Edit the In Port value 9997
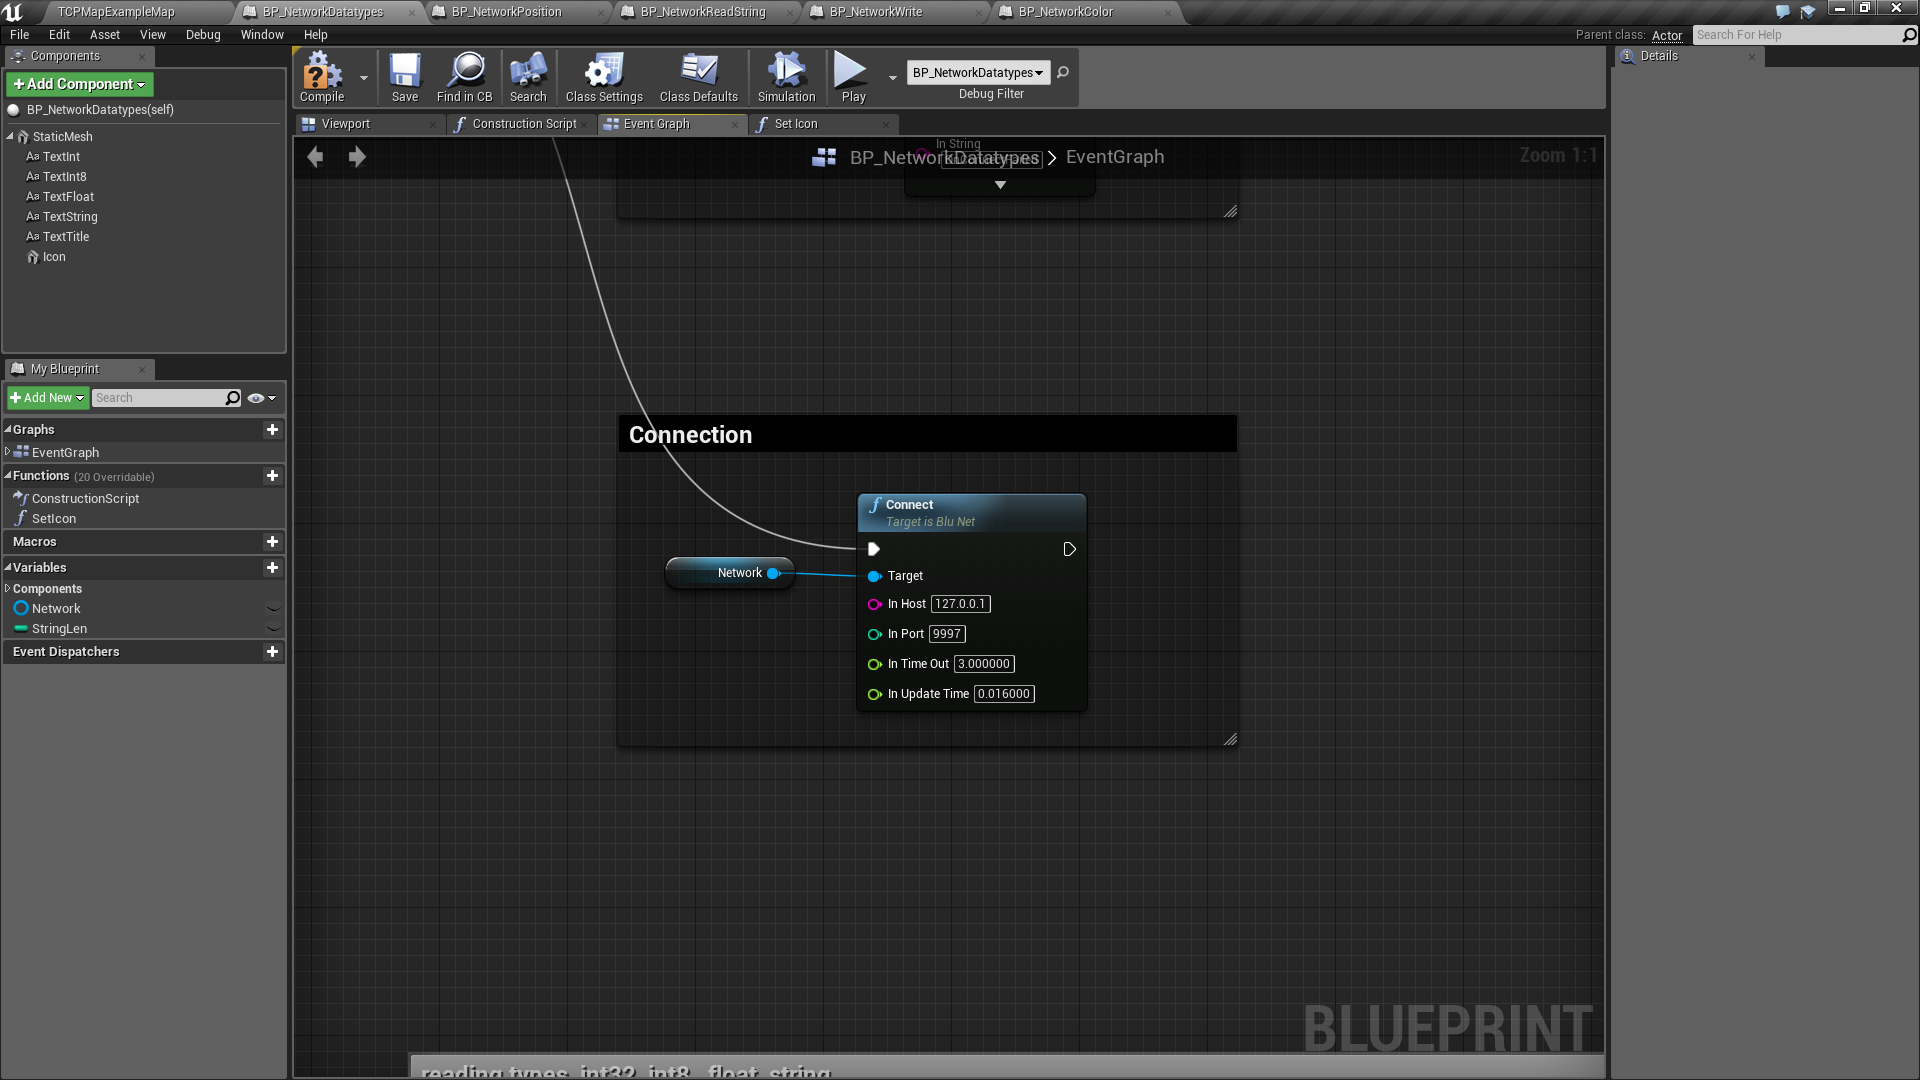 pyautogui.click(x=946, y=634)
